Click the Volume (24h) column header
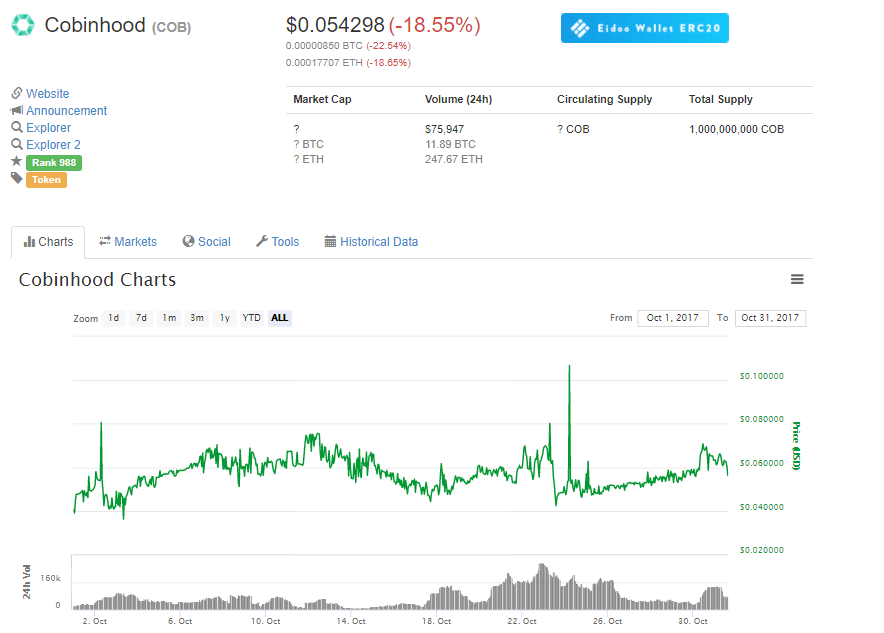 click(x=458, y=99)
